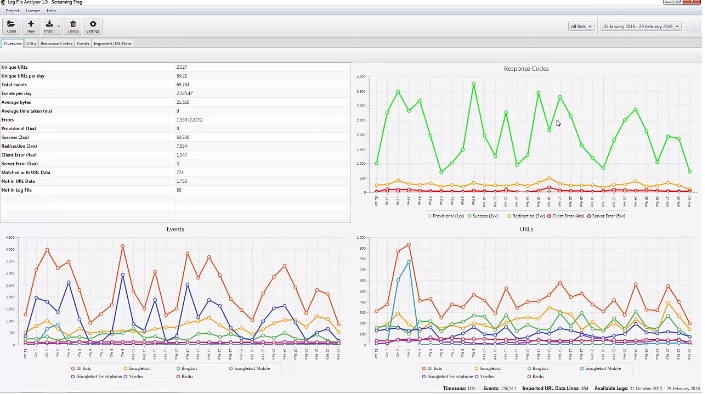The height and width of the screenshot is (394, 705).
Task: Open the Project menu
Action: point(12,10)
